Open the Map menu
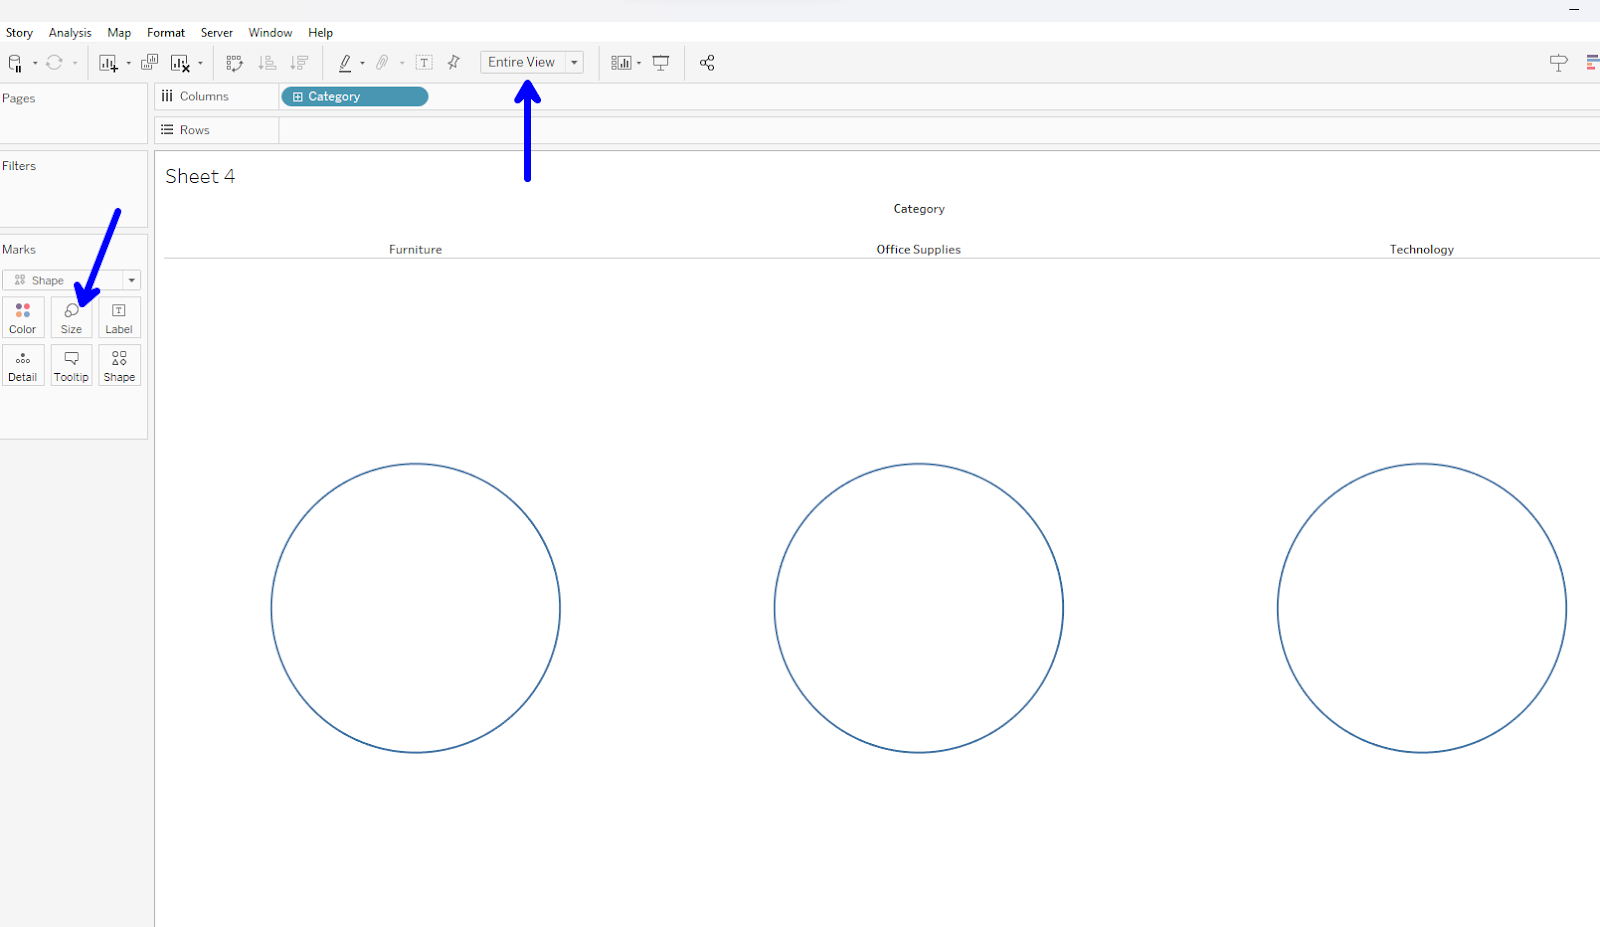The width and height of the screenshot is (1600, 927). 119,33
